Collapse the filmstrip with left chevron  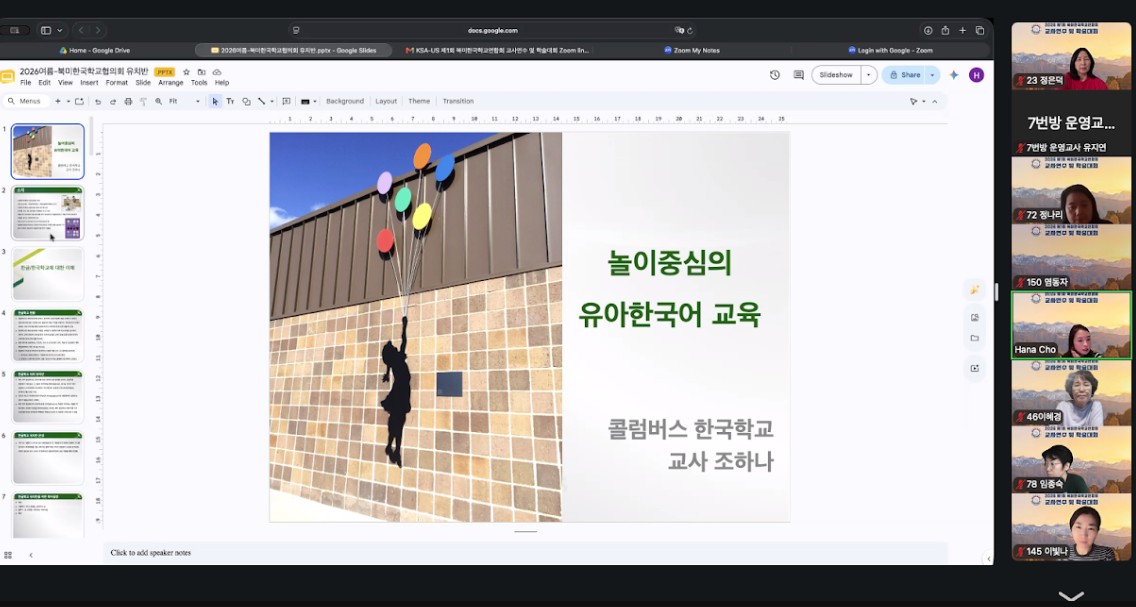click(30, 555)
